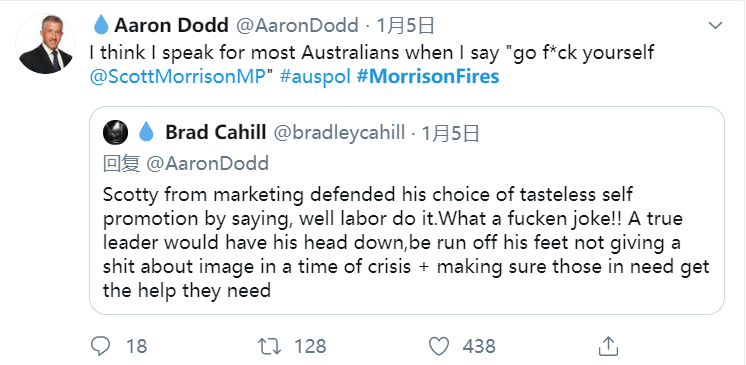
Task: Like the tweet with the heart icon
Action: tap(438, 346)
